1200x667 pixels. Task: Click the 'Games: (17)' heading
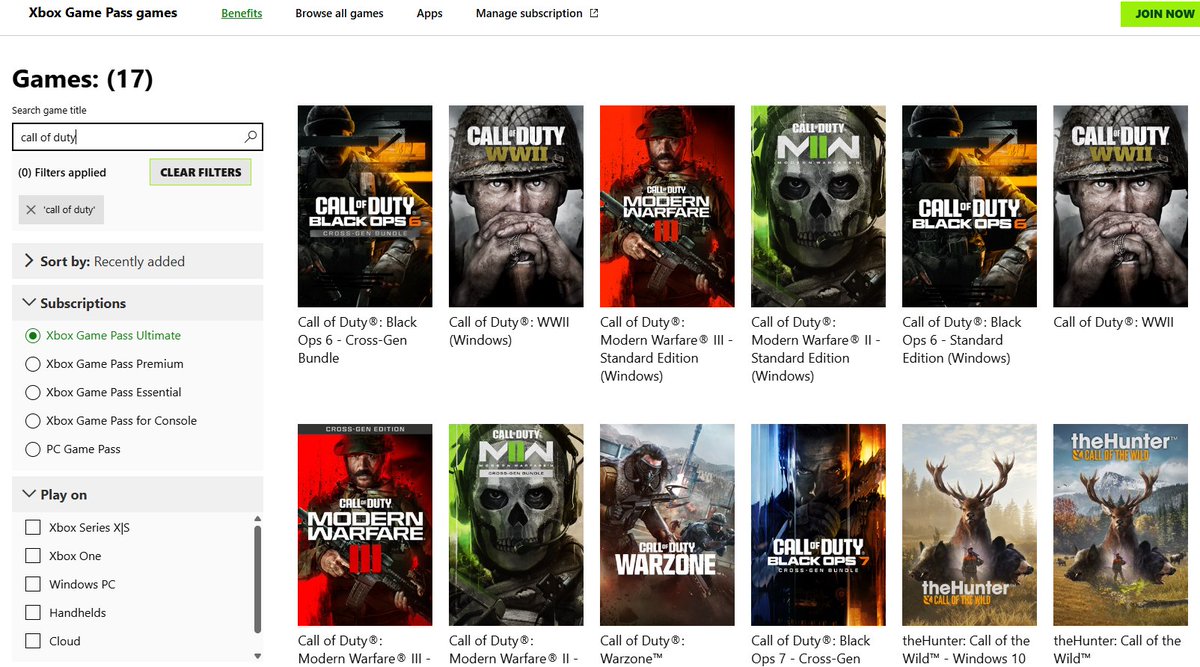pos(82,79)
